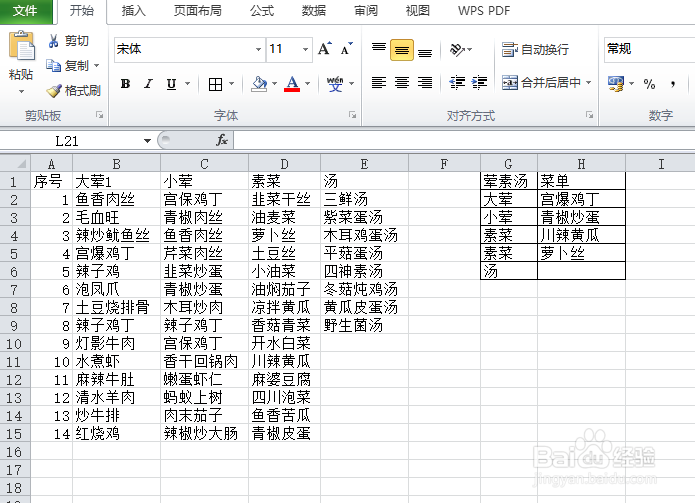
Task: Align text left
Action: pyautogui.click(x=379, y=83)
